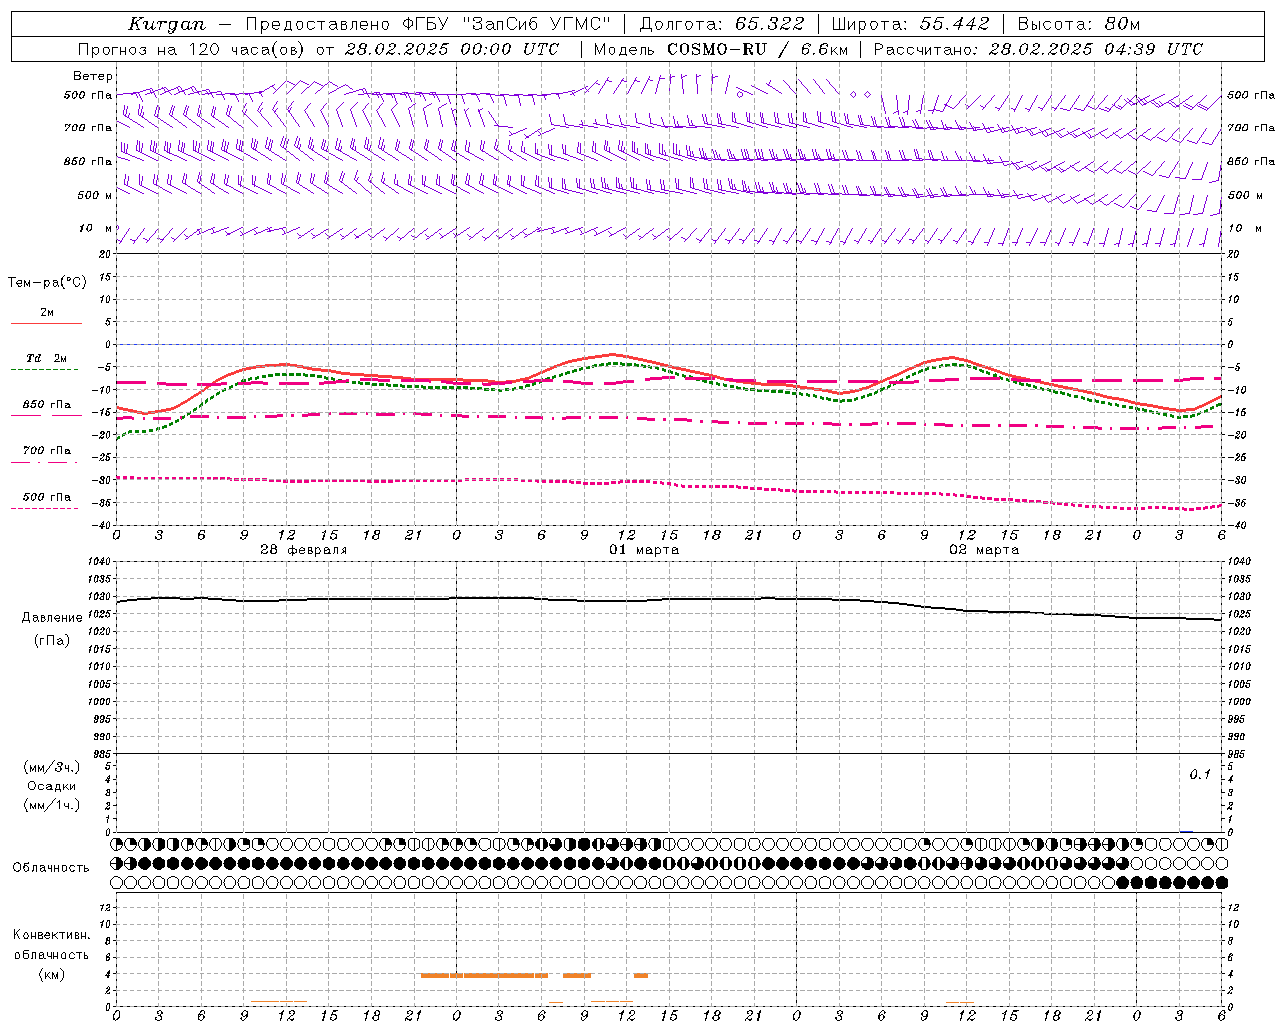Click the "Осадки" precipitation label
Viewport: 1280px width, 1024px height.
pos(52,786)
